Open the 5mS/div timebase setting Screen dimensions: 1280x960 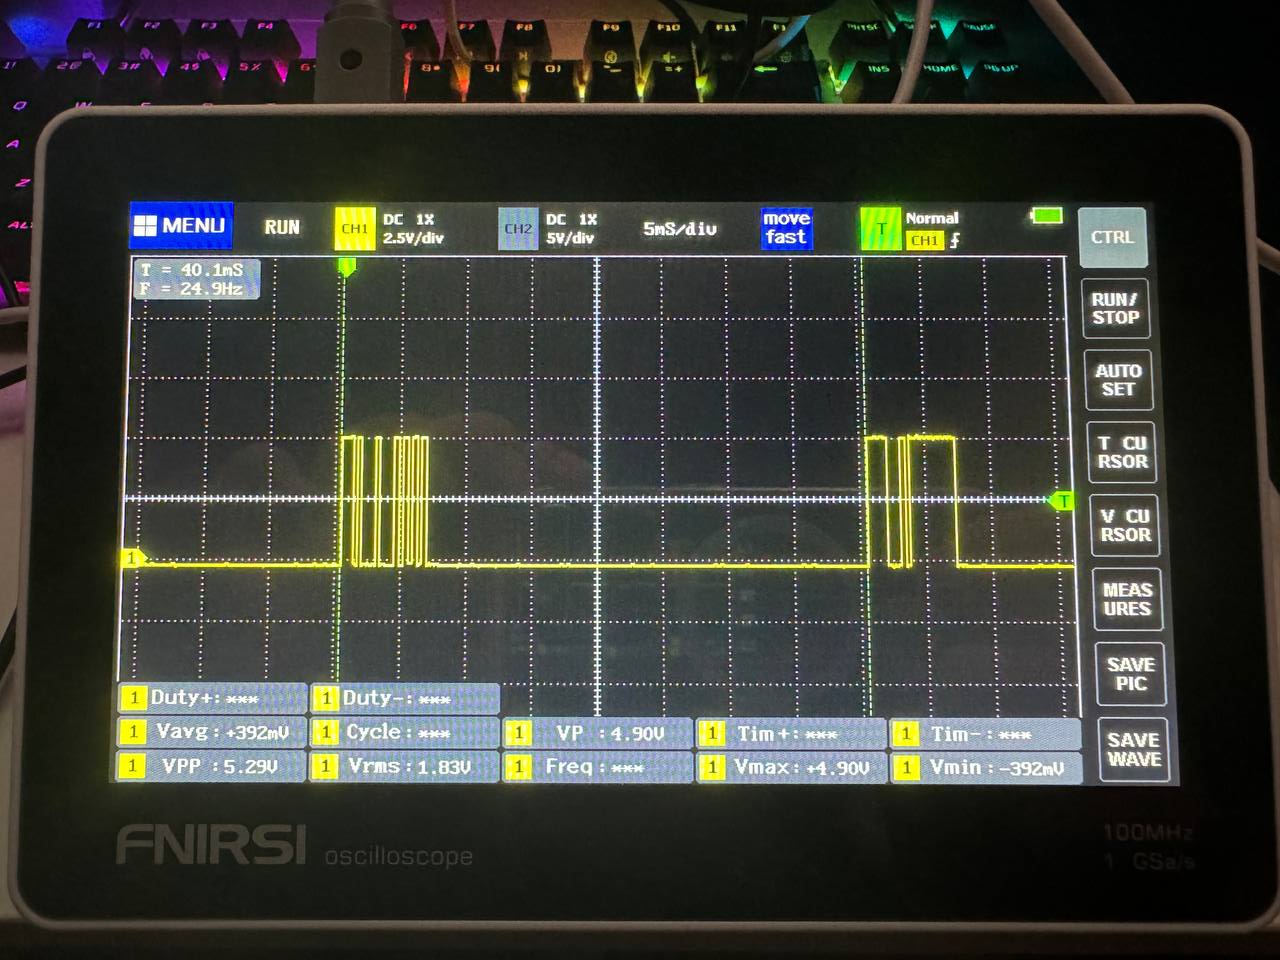(x=680, y=229)
